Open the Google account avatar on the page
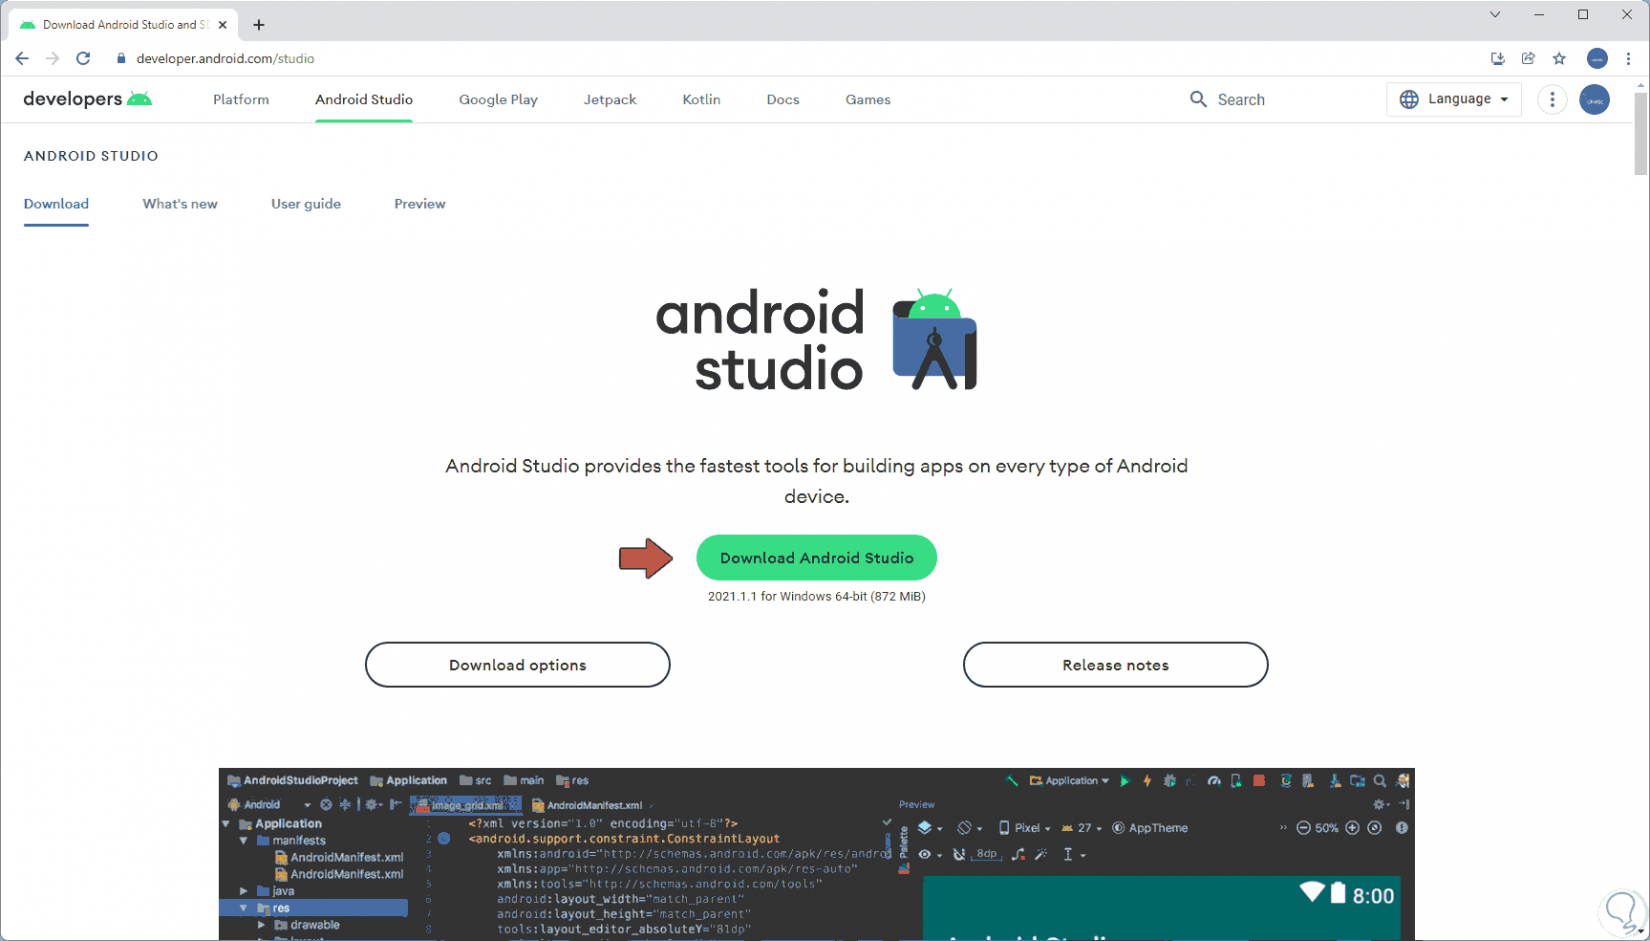This screenshot has height=941, width=1650. [1594, 100]
